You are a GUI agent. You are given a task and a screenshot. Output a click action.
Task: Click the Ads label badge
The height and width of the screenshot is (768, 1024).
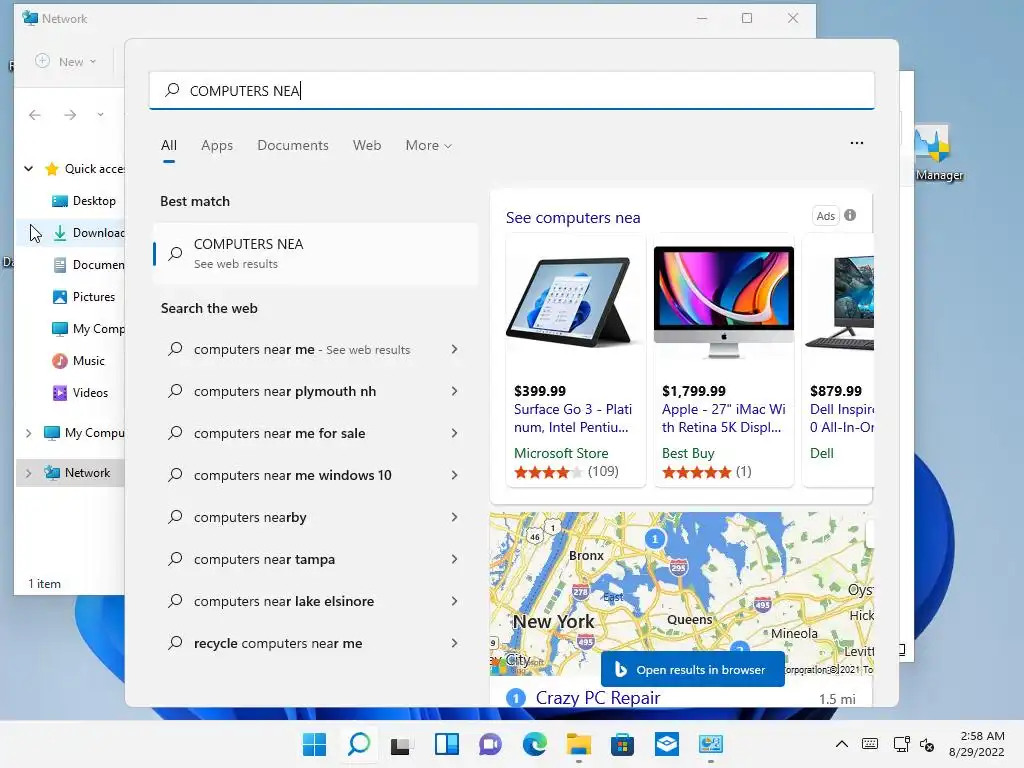825,216
